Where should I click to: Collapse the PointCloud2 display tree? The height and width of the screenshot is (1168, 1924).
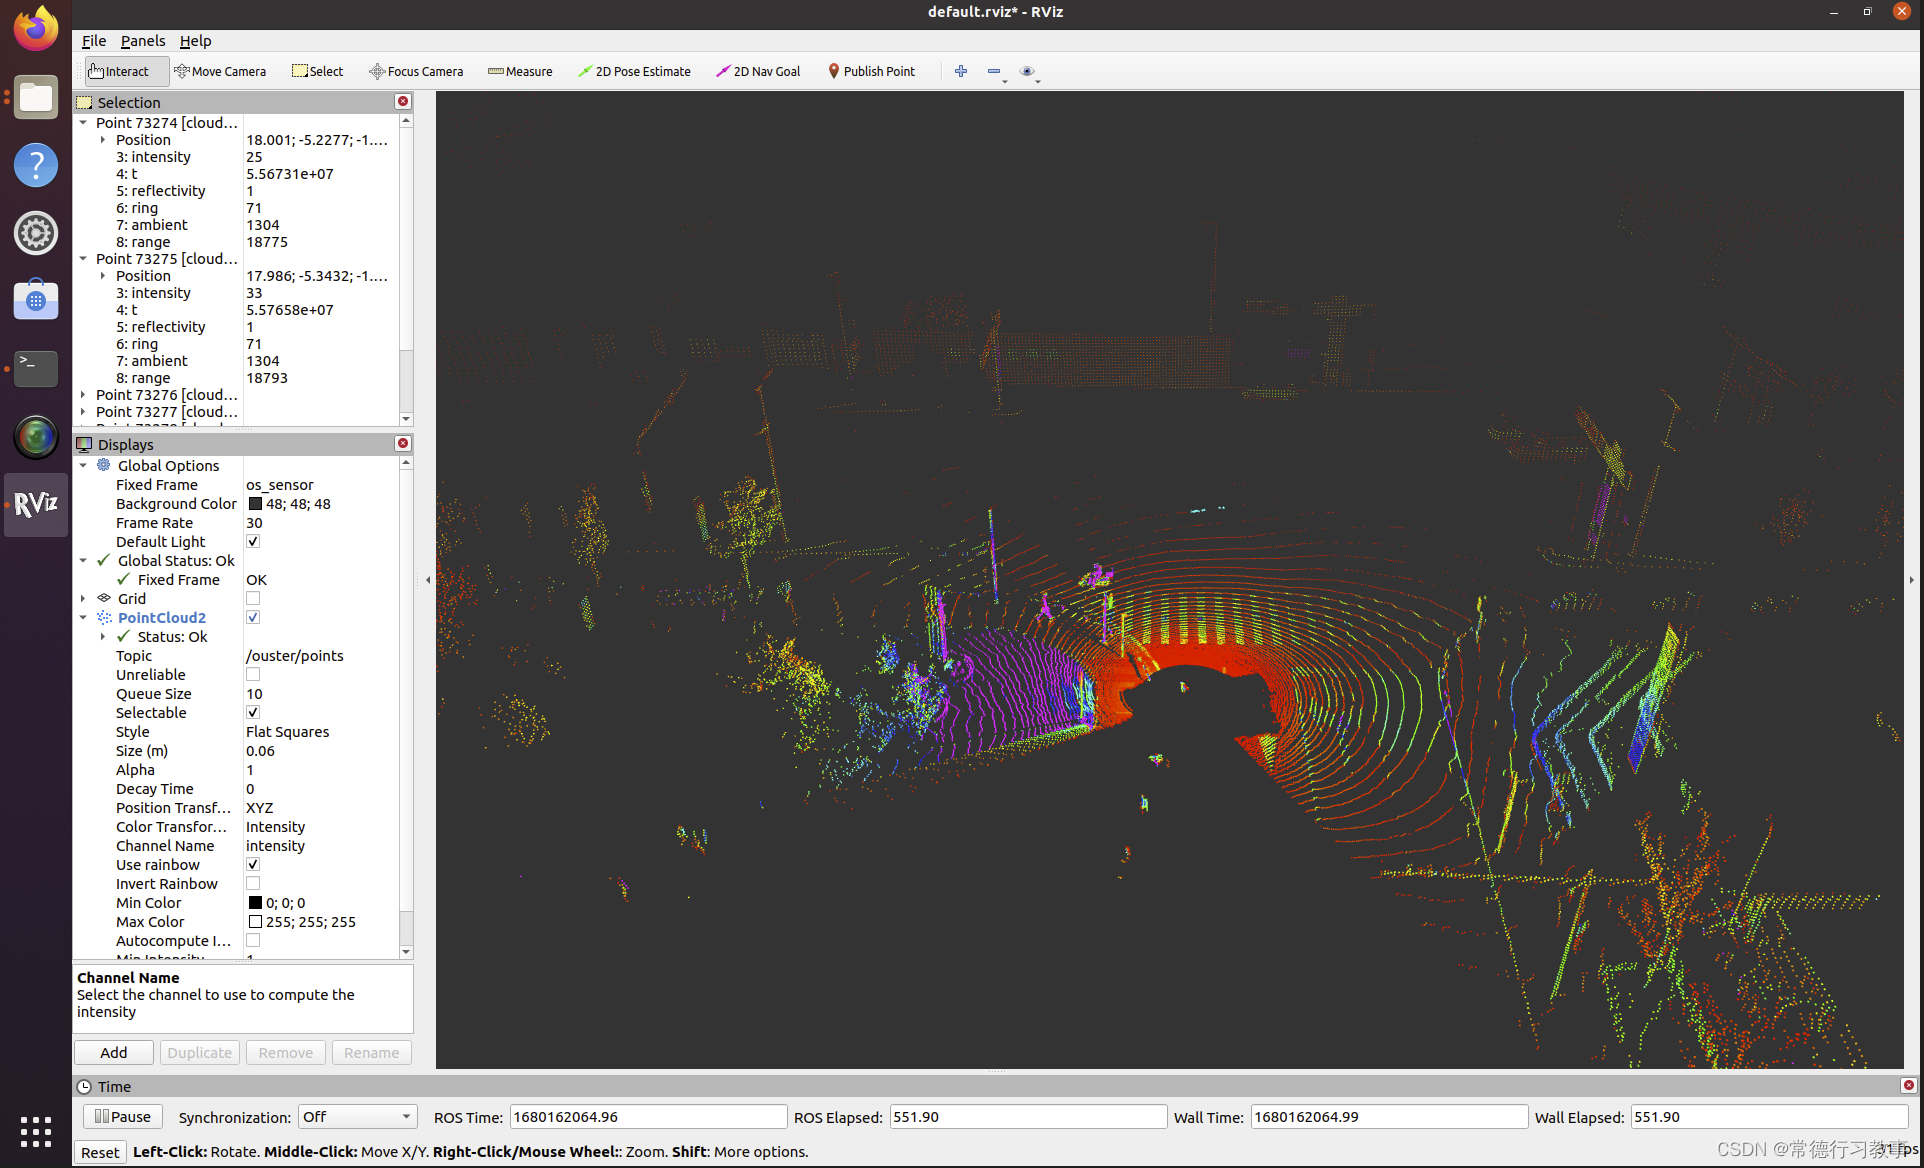pos(83,618)
